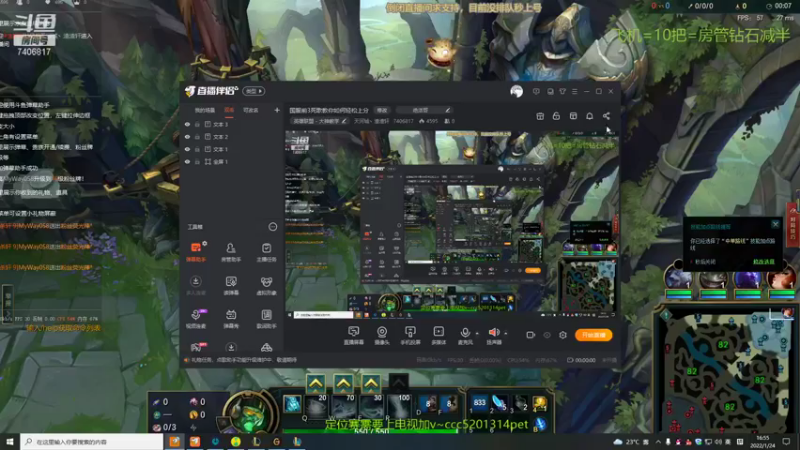Image resolution: width=800 pixels, height=450 pixels.
Task: Open the 房管助手 tool icon
Action: pos(231,252)
